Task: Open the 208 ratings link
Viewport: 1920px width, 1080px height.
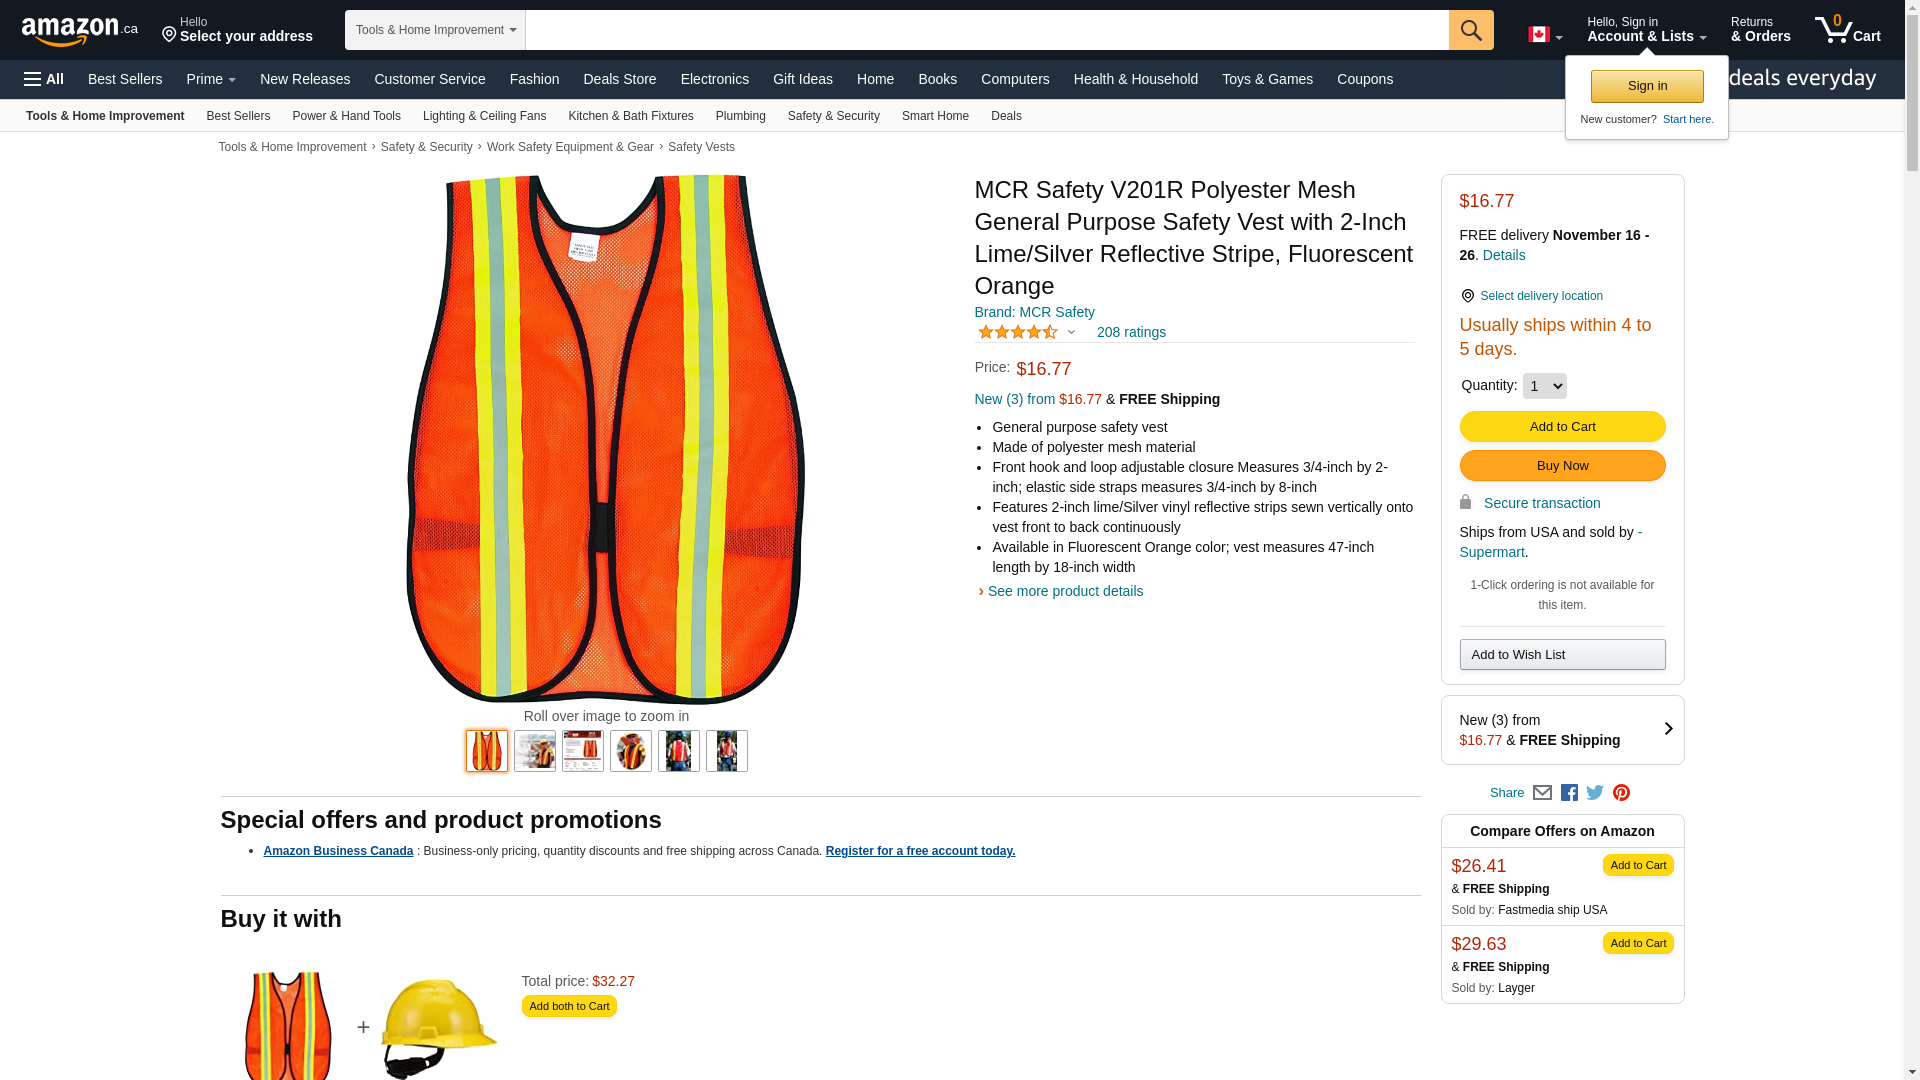Action: (x=1131, y=332)
